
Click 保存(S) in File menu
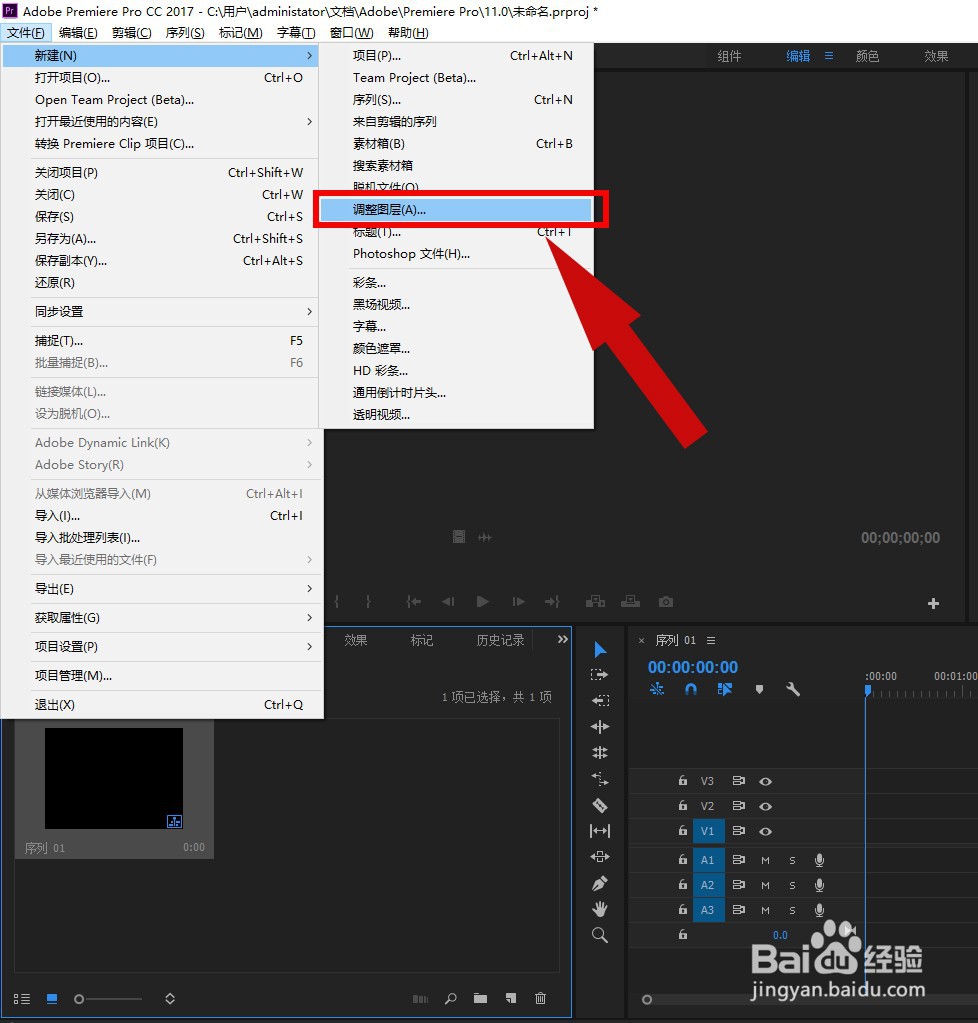pyautogui.click(x=161, y=217)
